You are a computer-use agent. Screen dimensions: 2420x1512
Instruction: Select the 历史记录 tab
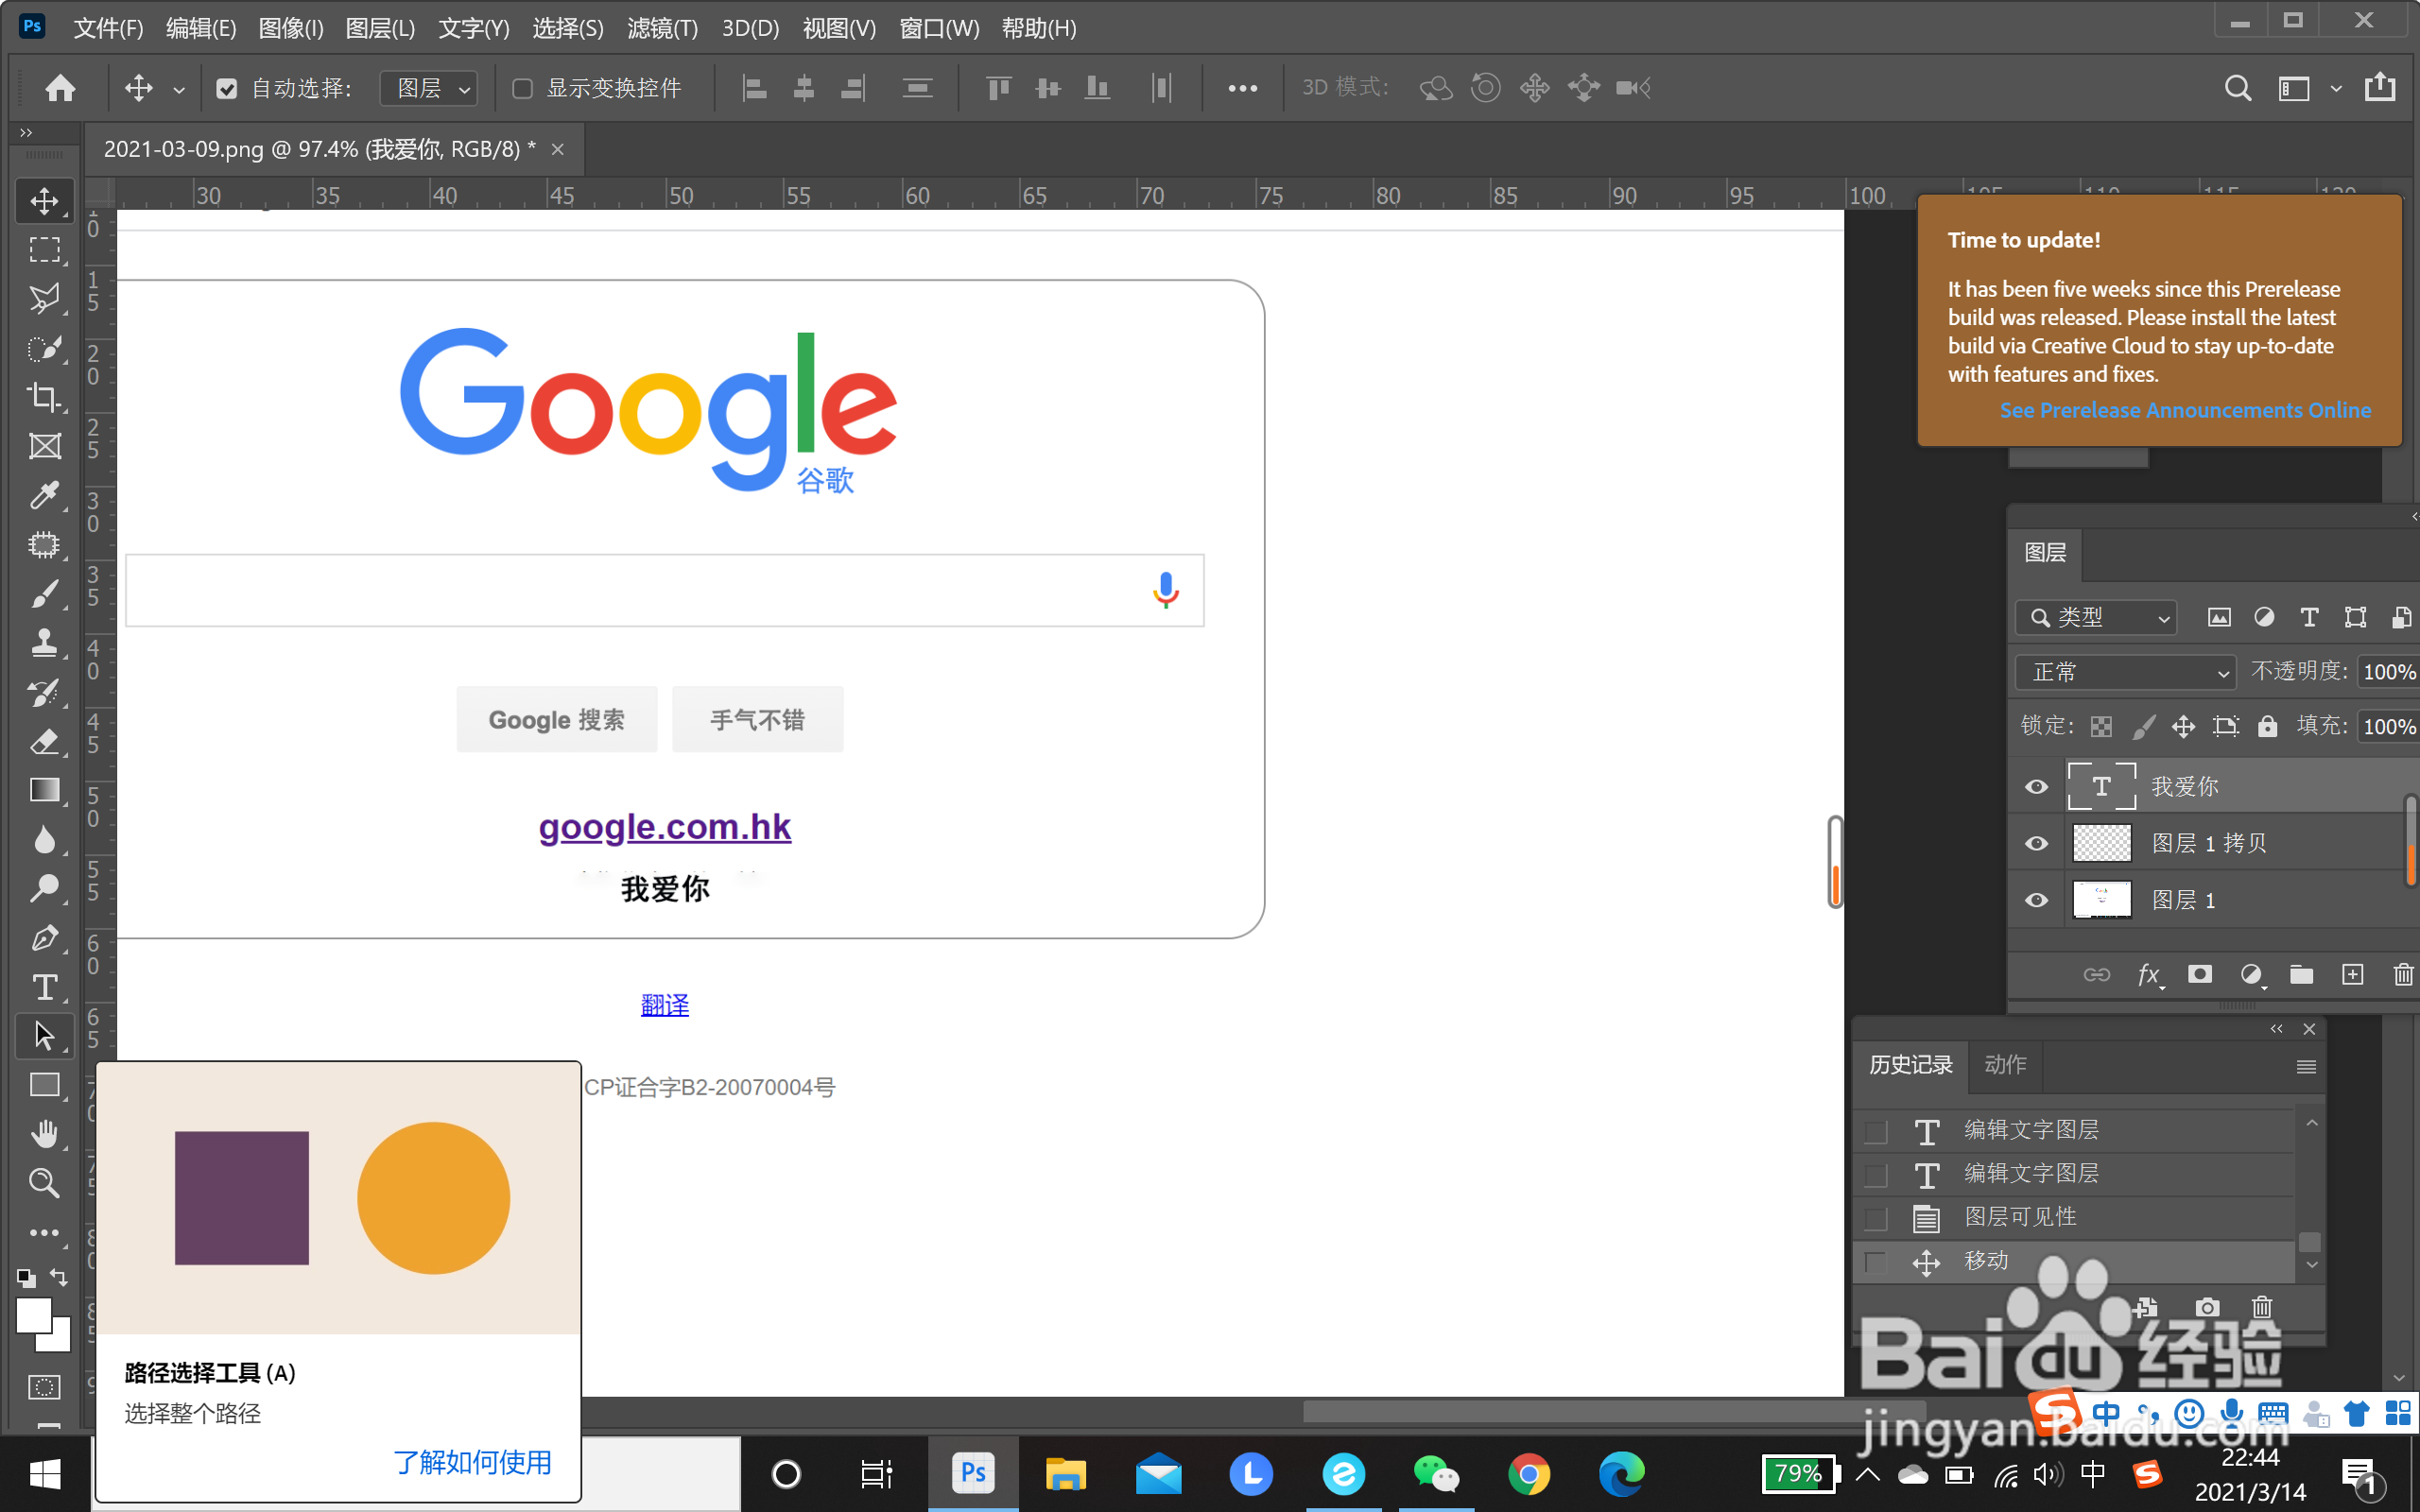pos(1911,1065)
